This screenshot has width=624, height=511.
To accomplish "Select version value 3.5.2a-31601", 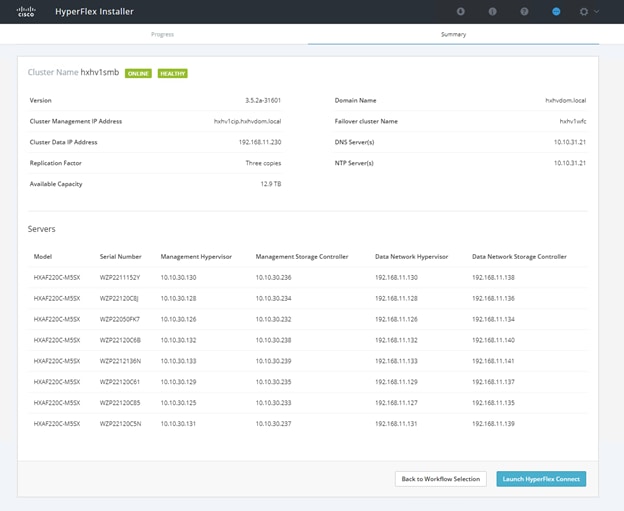I will click(263, 100).
